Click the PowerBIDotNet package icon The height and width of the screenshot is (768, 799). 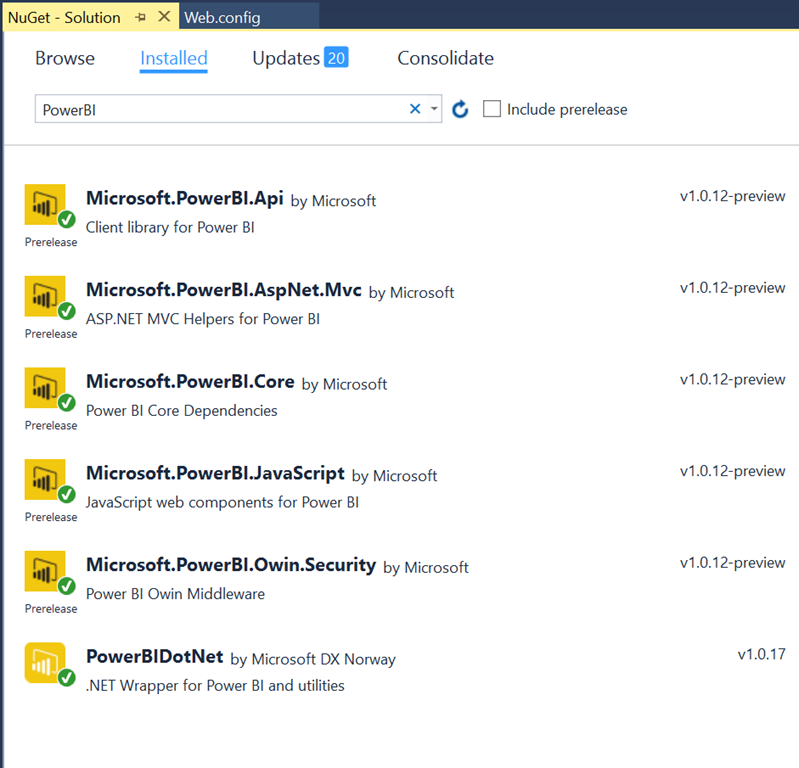45,663
